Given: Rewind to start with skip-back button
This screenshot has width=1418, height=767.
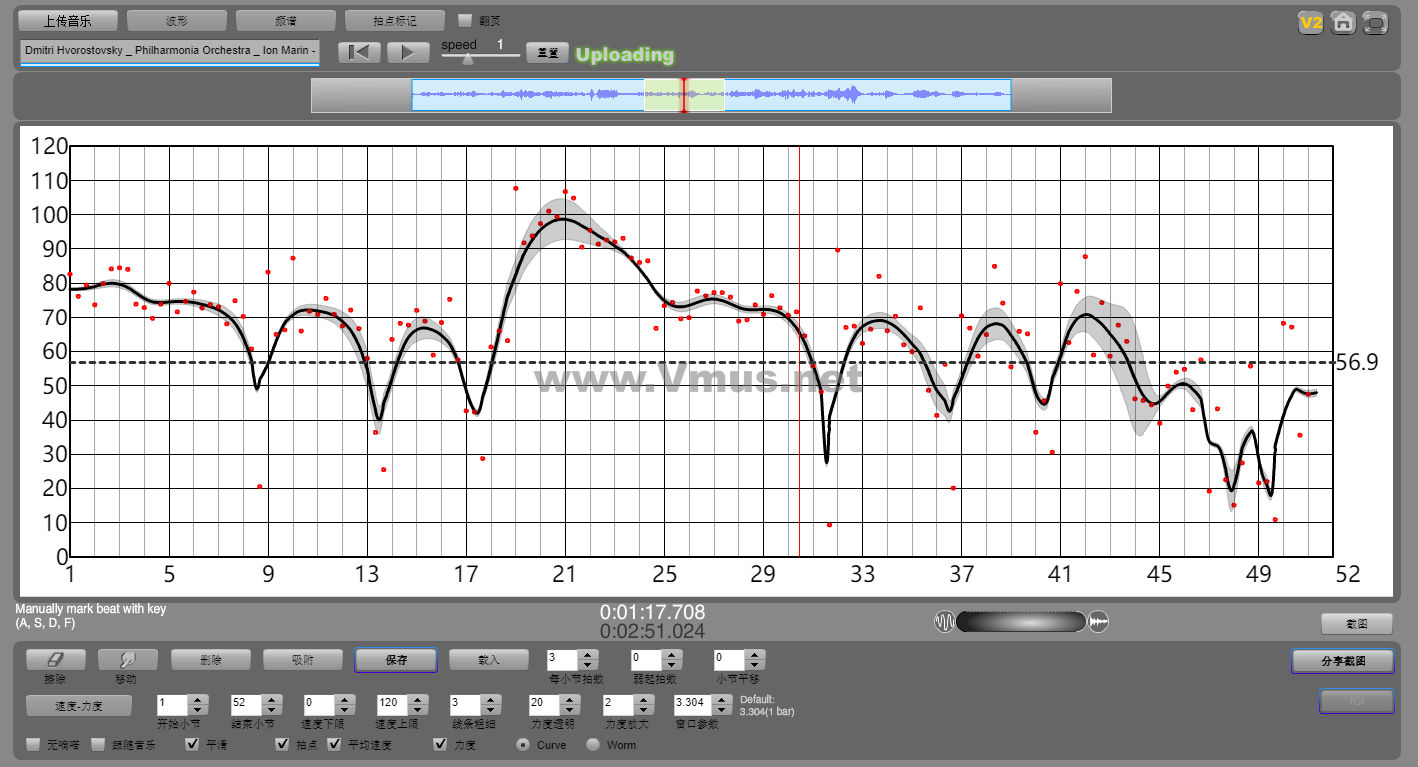Looking at the screenshot, I should pyautogui.click(x=359, y=53).
